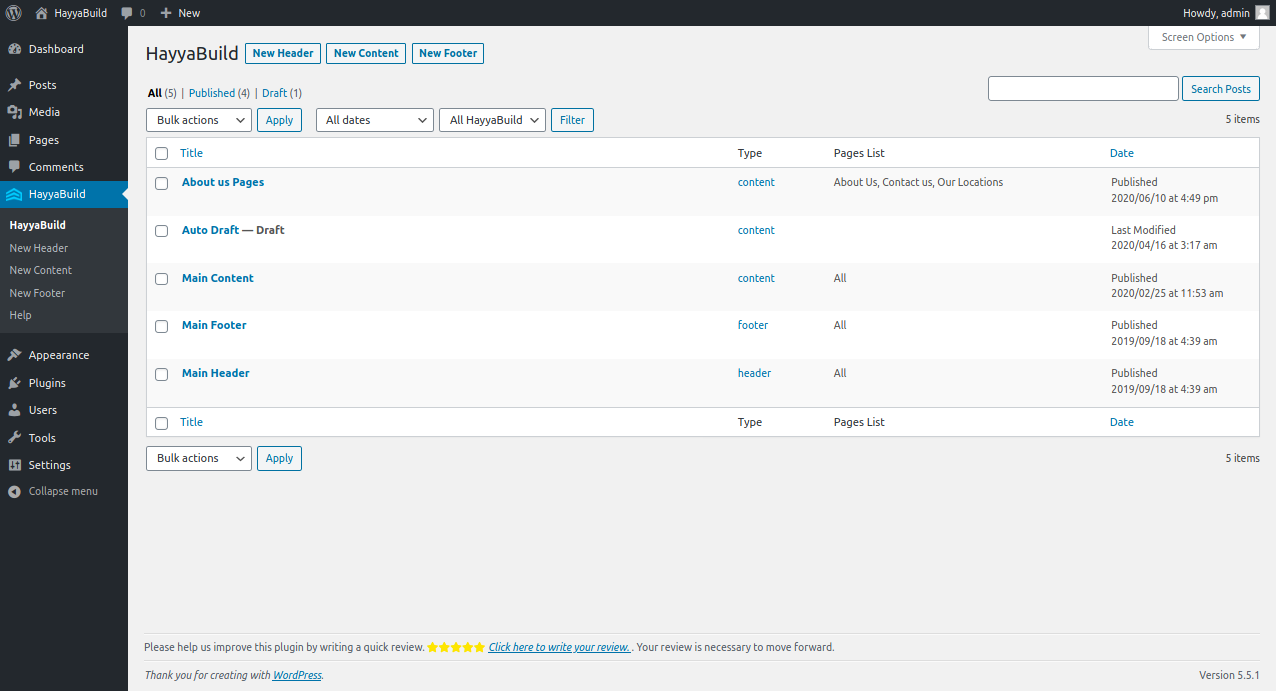Click the footer type link in the Main Footer row

[x=753, y=325]
